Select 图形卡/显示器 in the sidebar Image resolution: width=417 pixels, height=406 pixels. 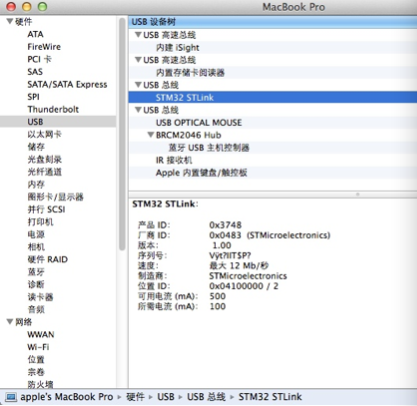(x=55, y=197)
